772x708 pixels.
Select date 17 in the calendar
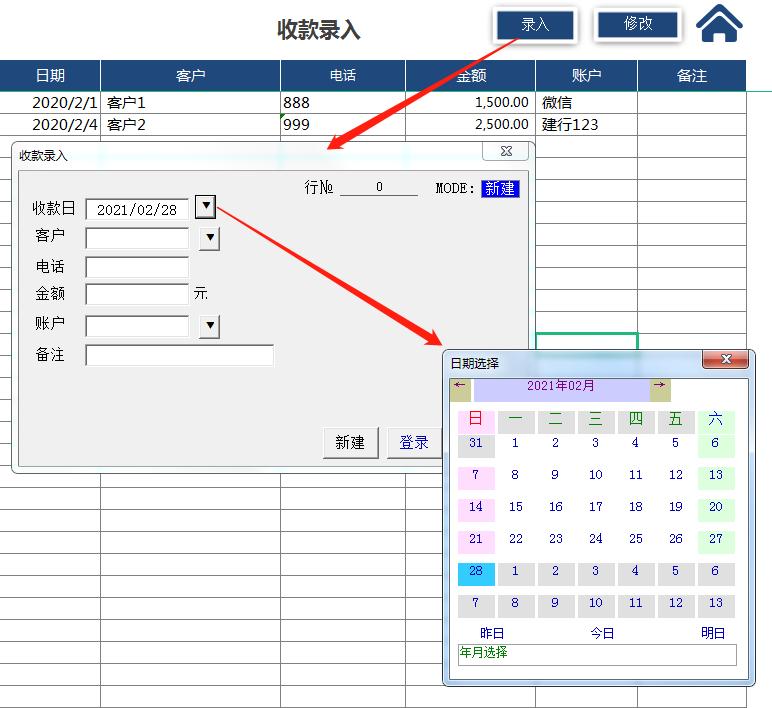(596, 510)
